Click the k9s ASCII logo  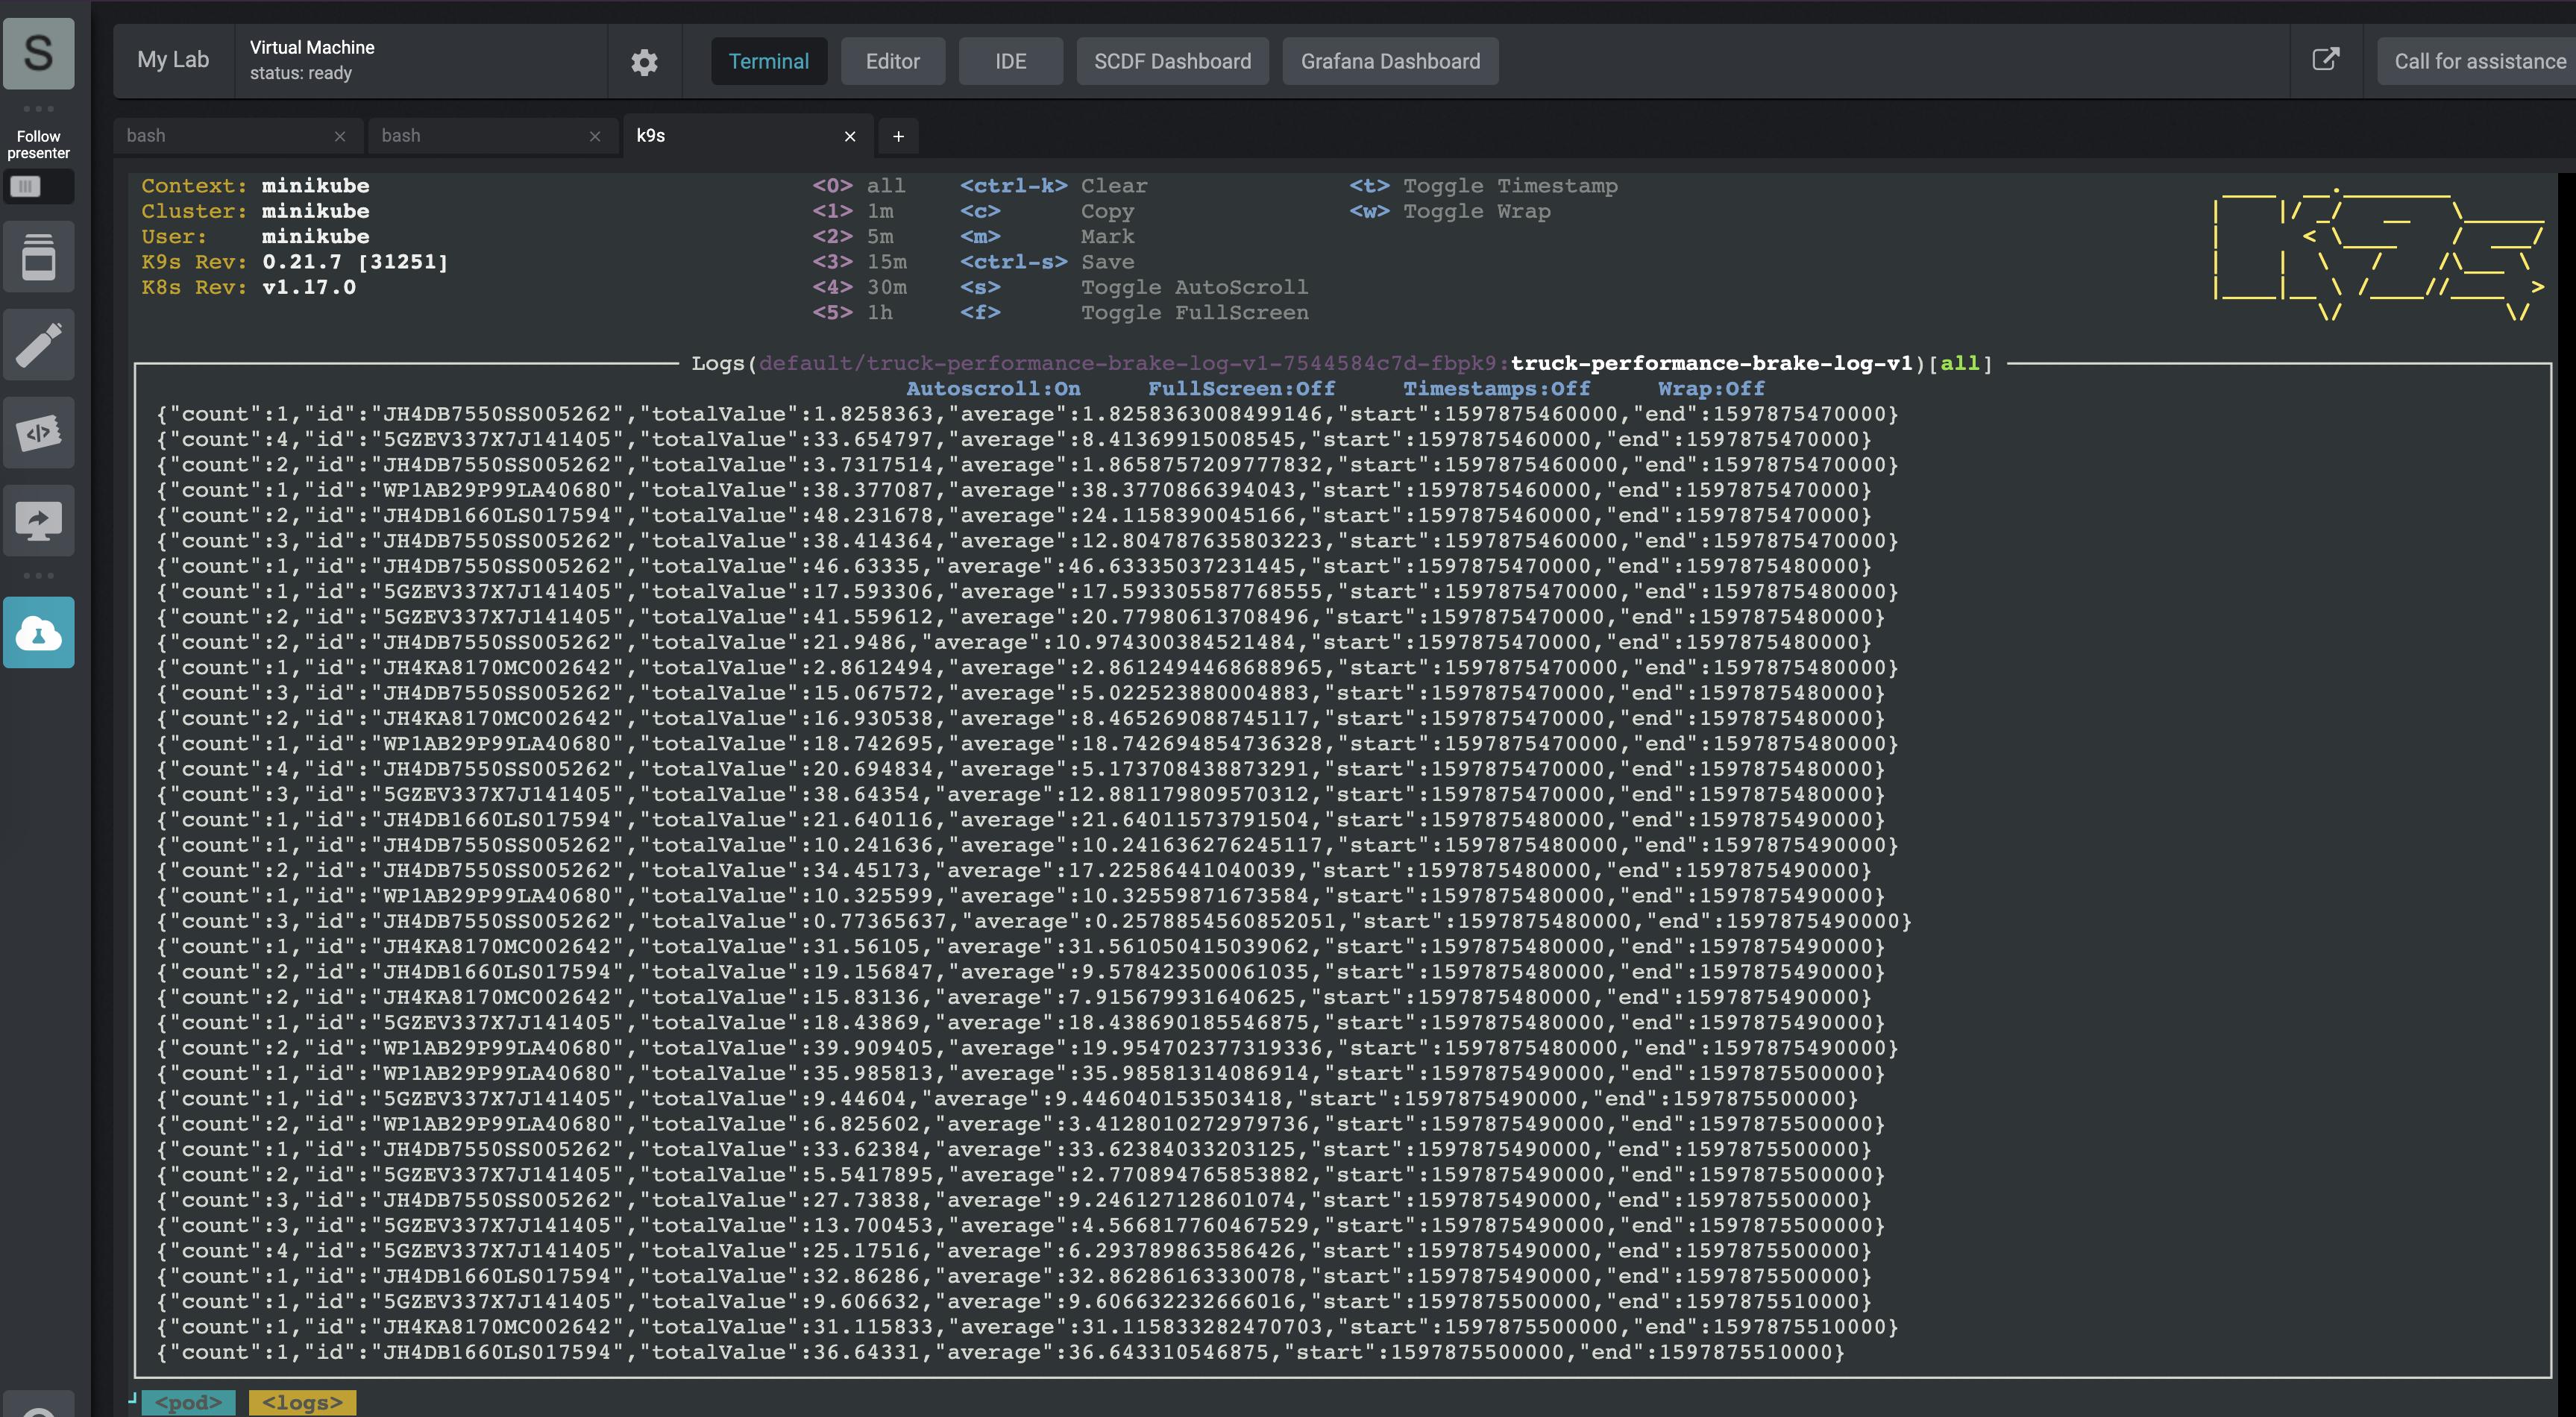[x=2378, y=254]
